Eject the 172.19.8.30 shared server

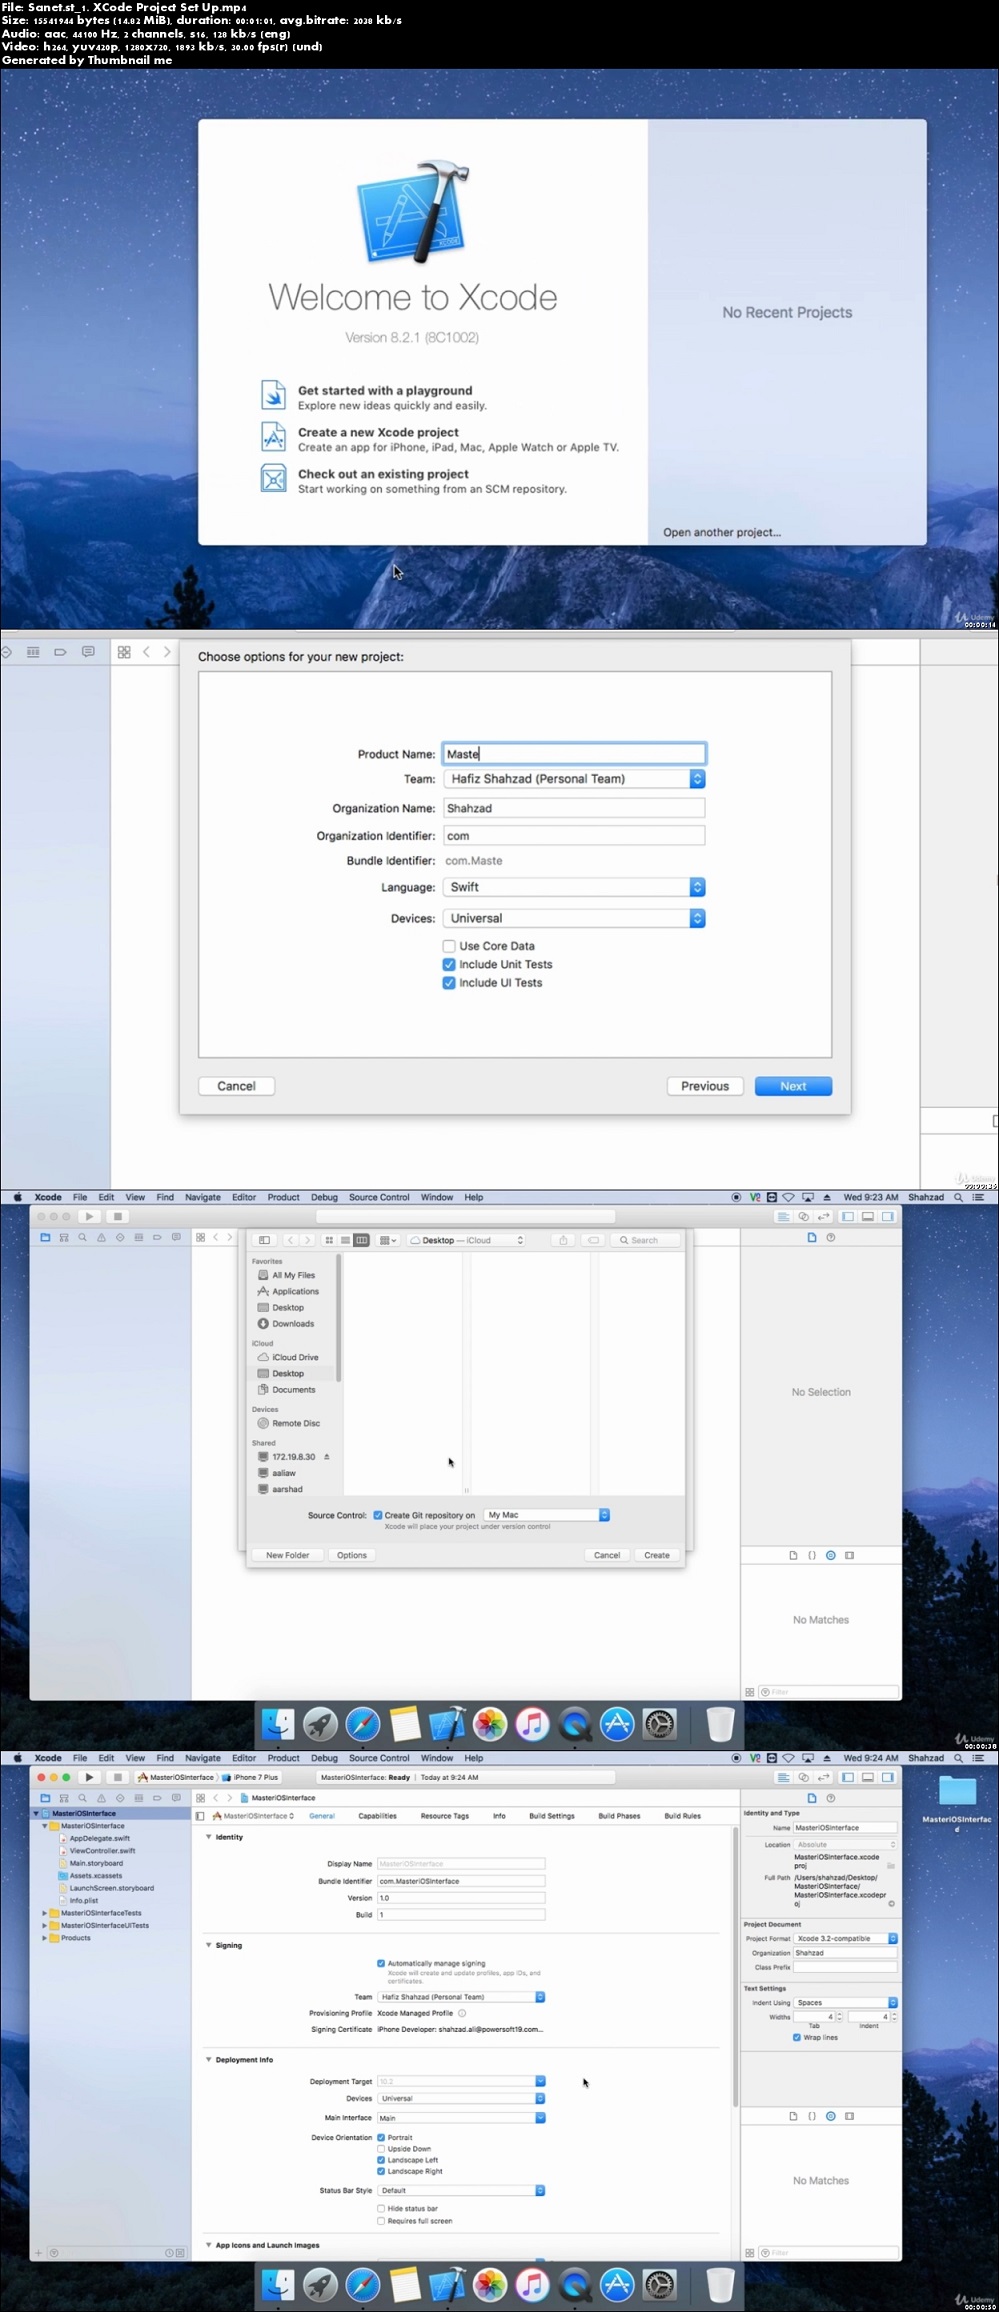[327, 1457]
